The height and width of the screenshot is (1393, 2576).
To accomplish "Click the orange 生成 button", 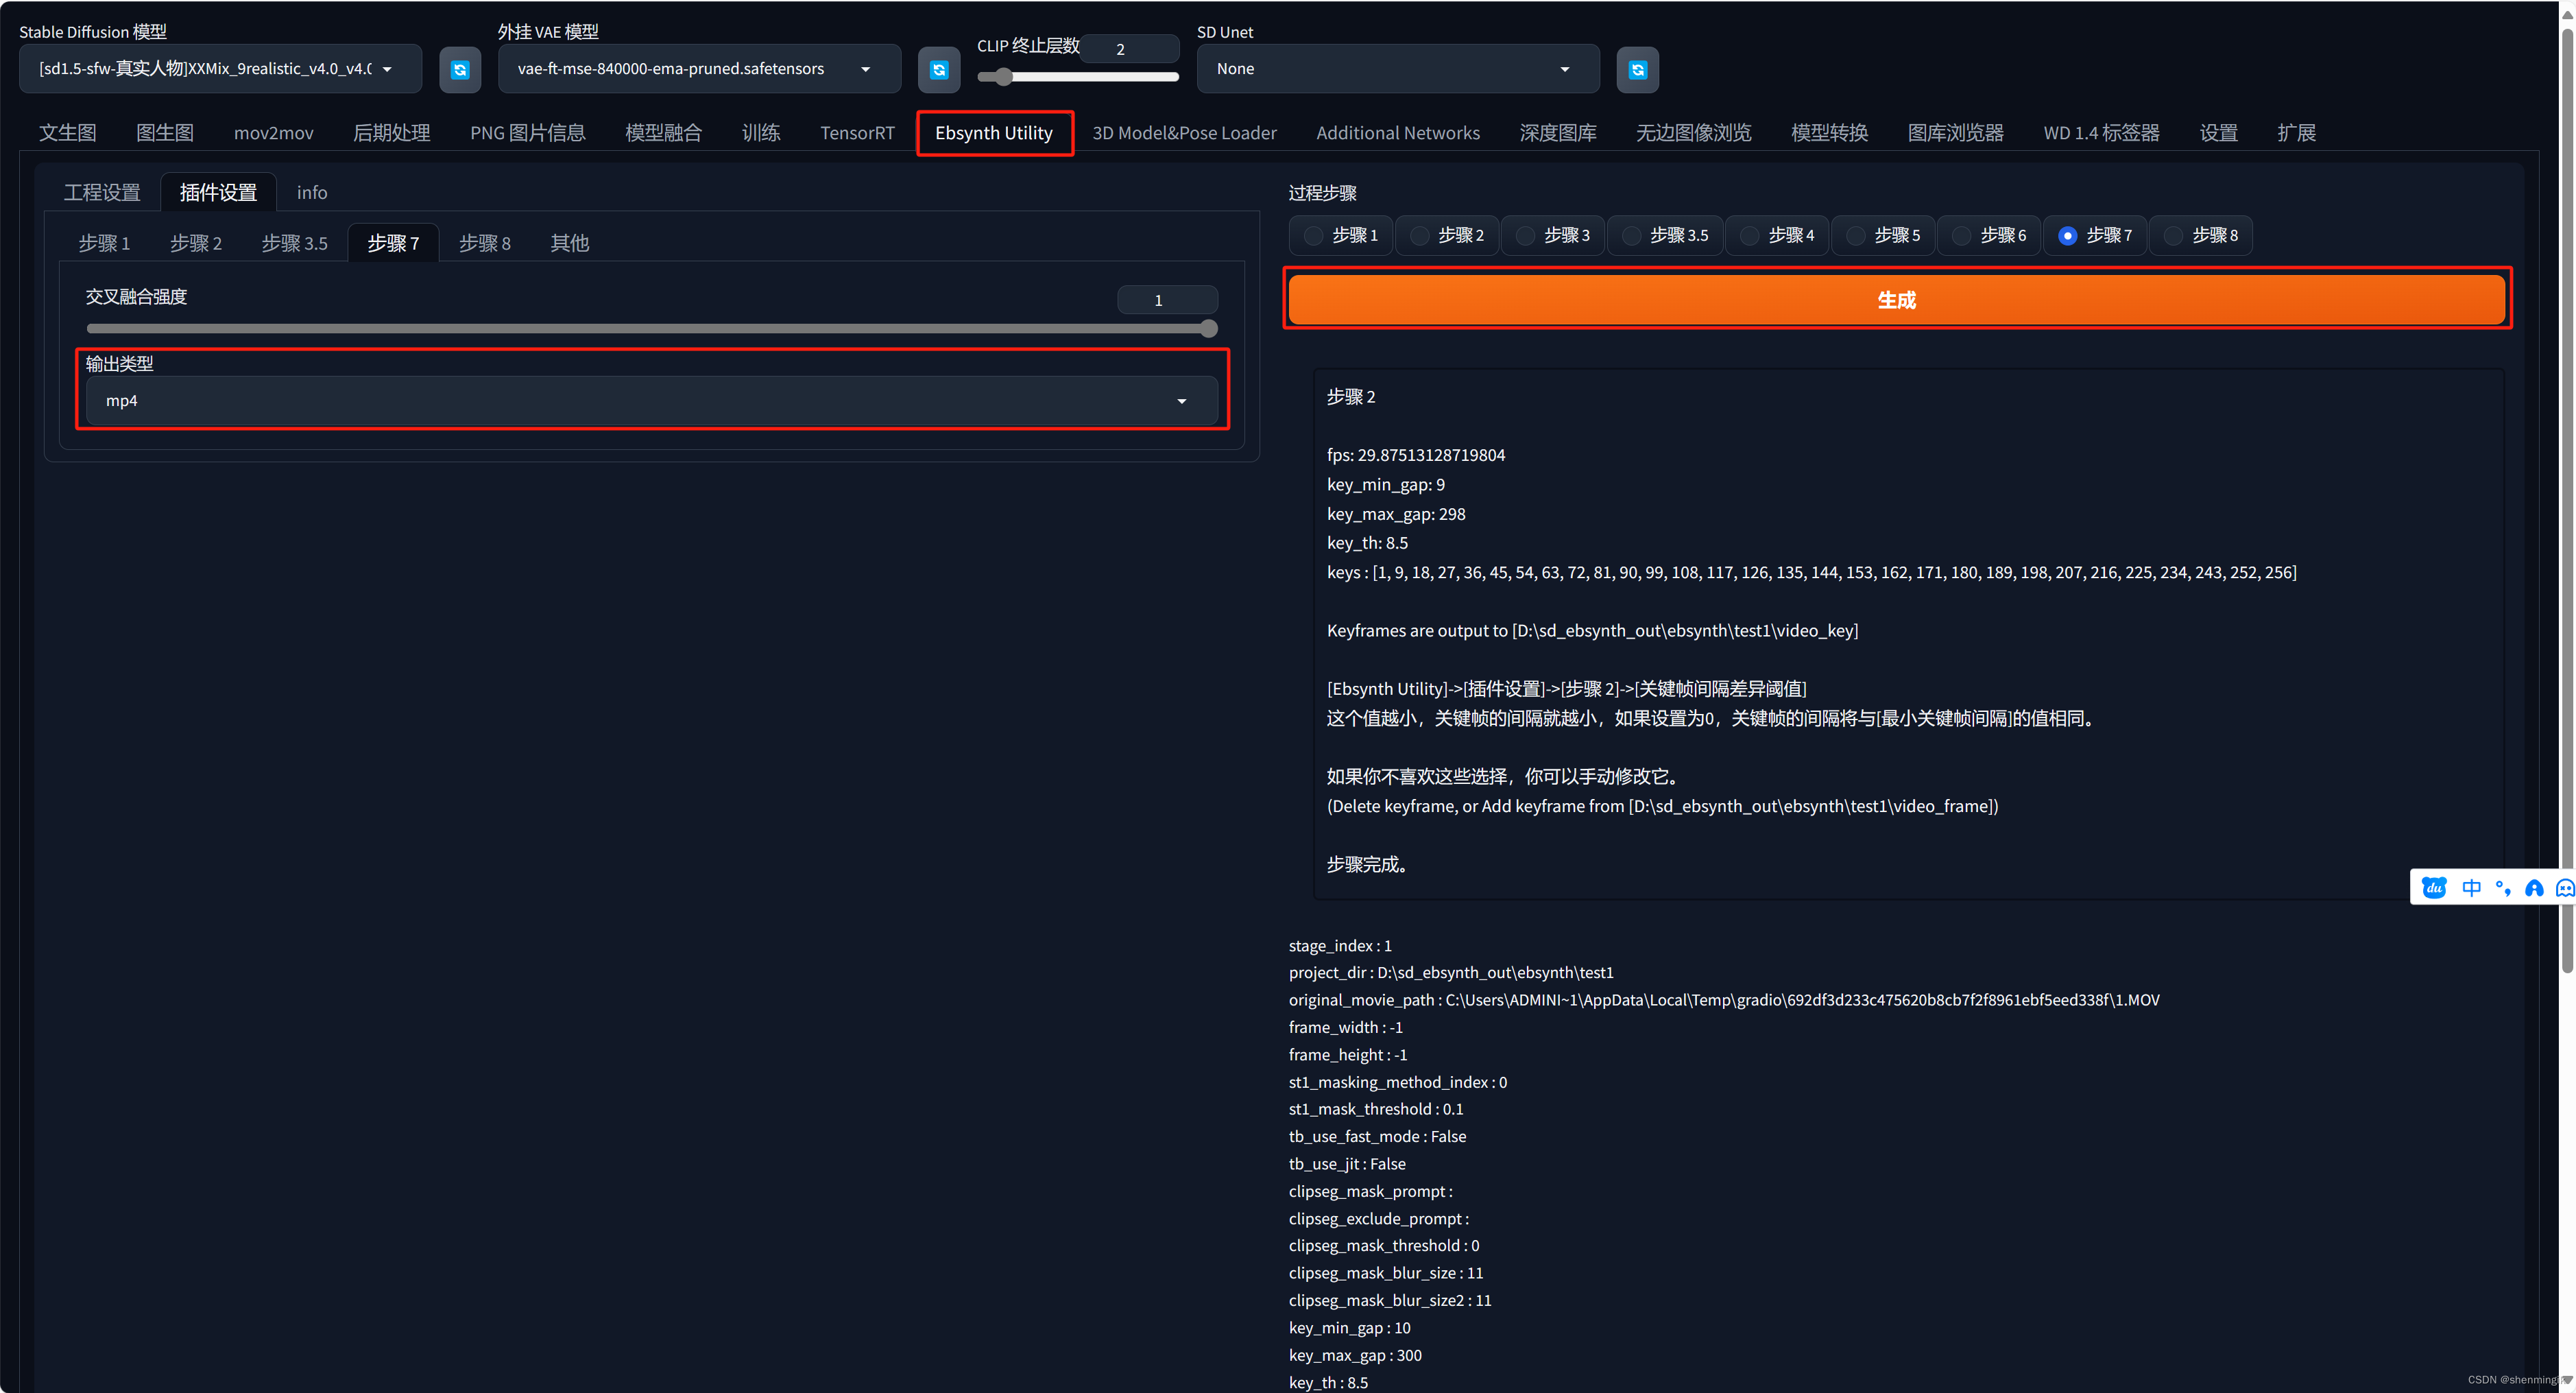I will 1897,300.
